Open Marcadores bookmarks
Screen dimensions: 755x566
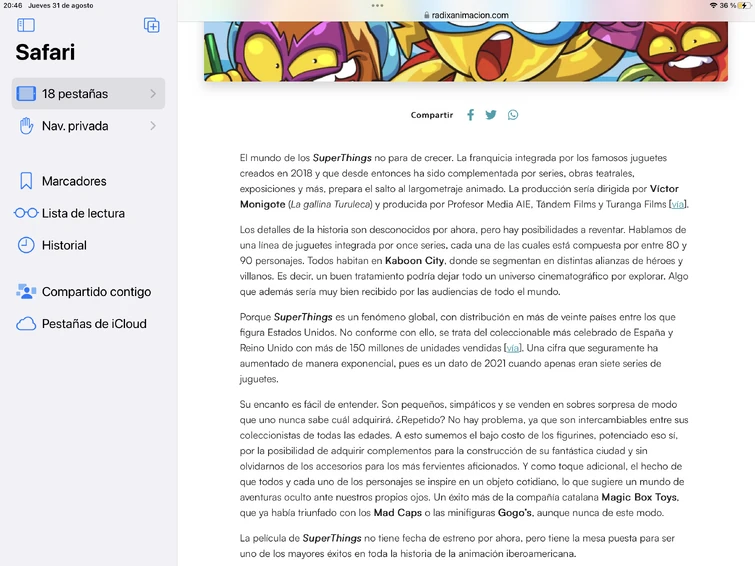pos(88,181)
